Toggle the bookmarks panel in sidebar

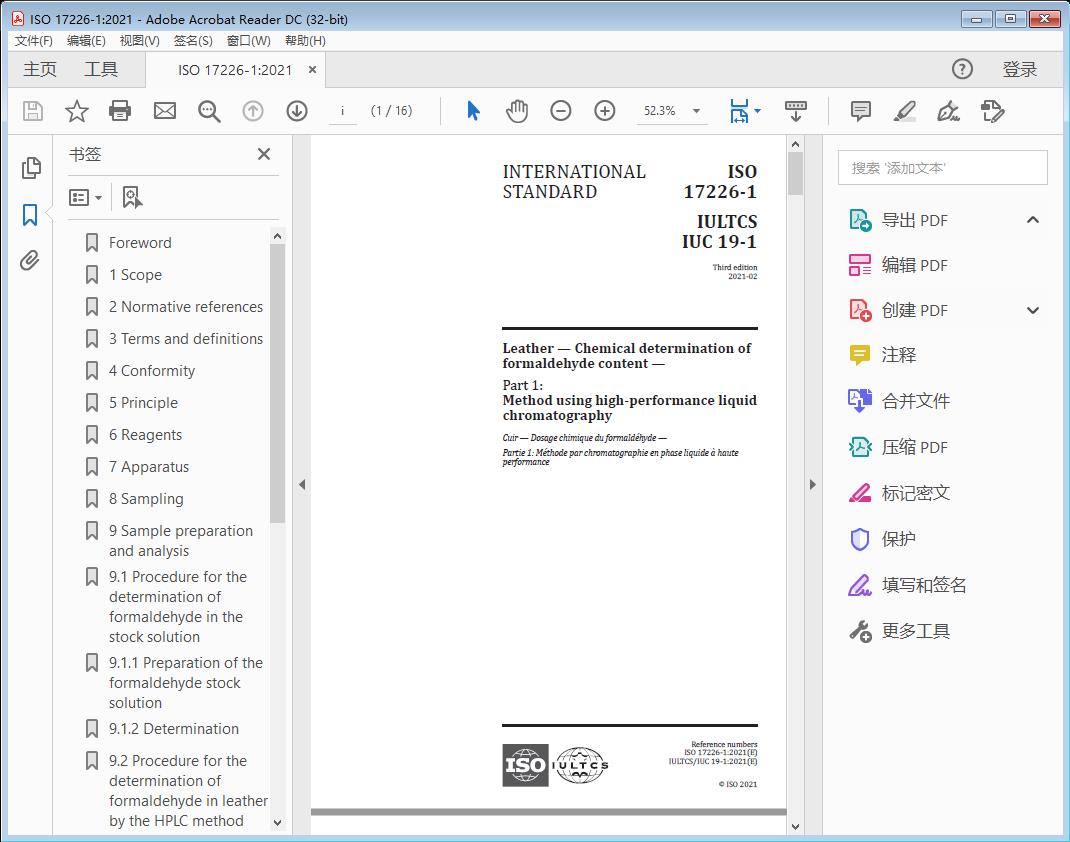30,214
